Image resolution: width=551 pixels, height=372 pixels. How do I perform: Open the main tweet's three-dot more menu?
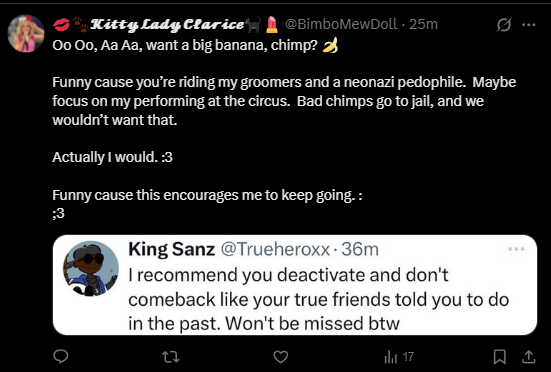(529, 25)
